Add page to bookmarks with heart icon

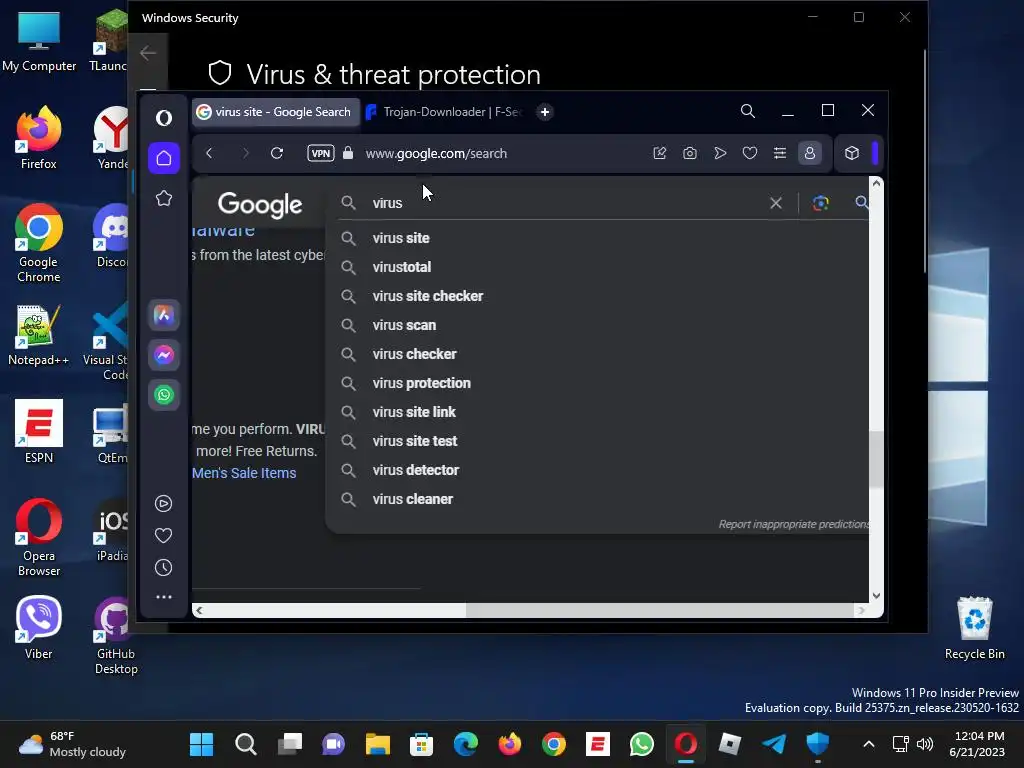click(750, 153)
